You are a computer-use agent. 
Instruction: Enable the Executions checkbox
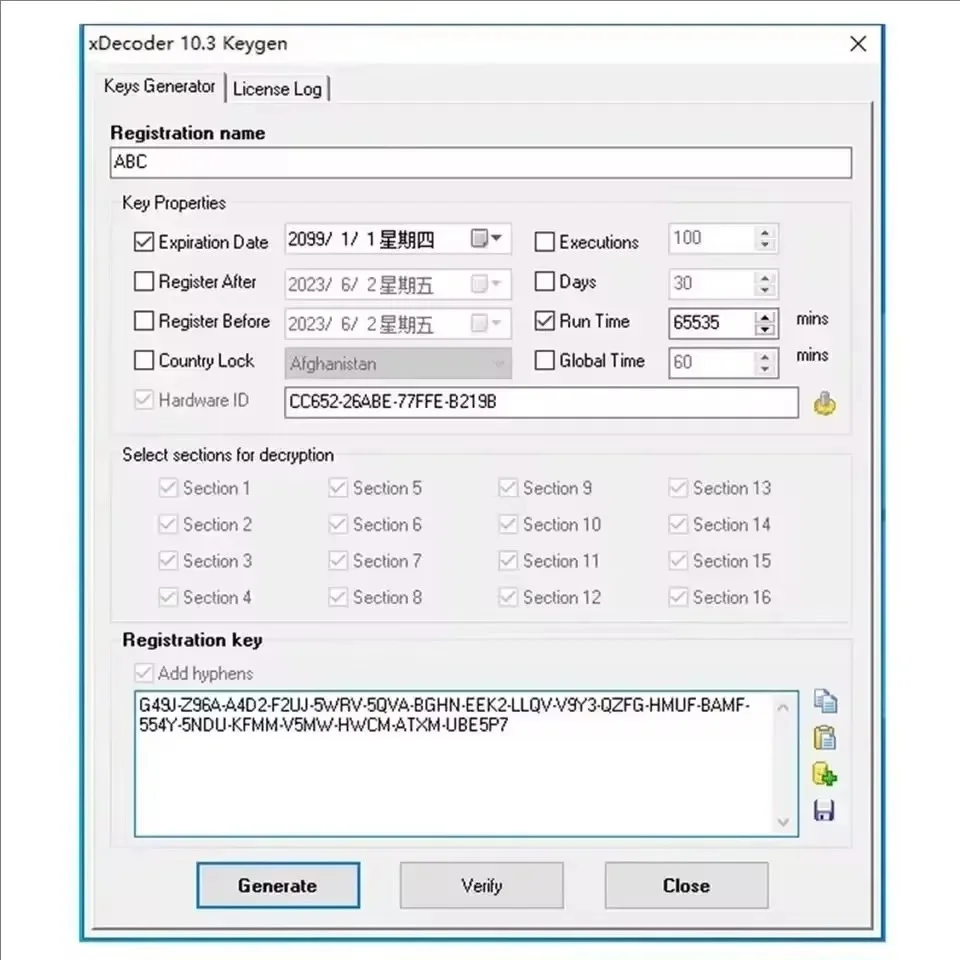(544, 242)
